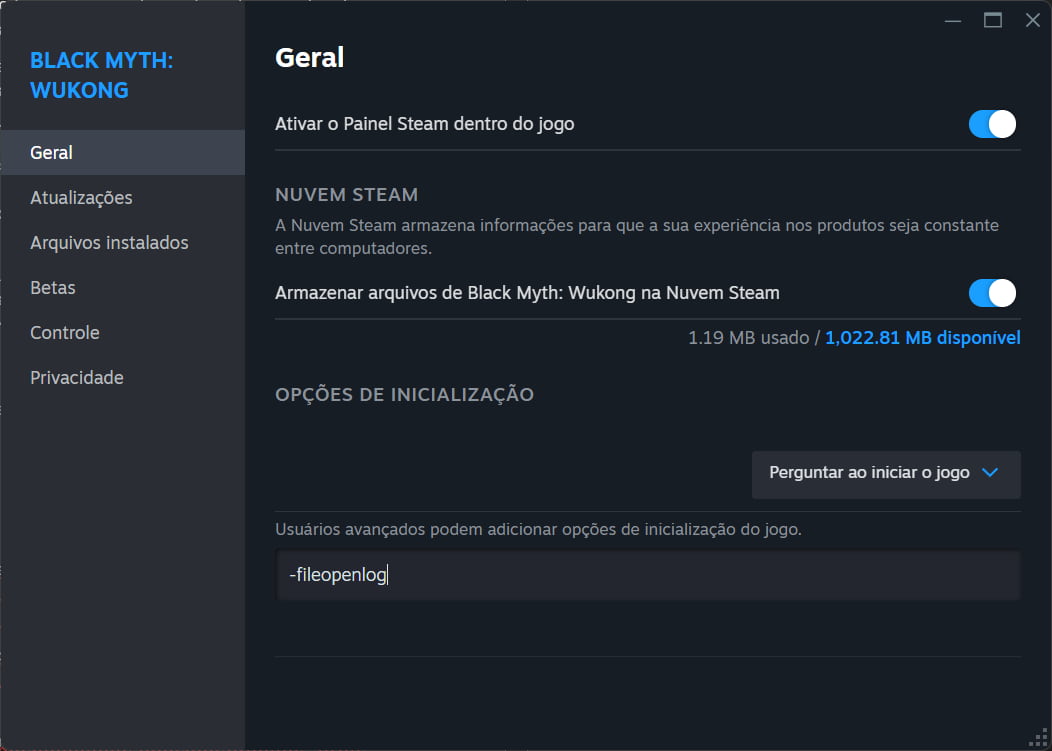Open the Controle settings page
This screenshot has height=751, width=1052.
(x=122, y=332)
